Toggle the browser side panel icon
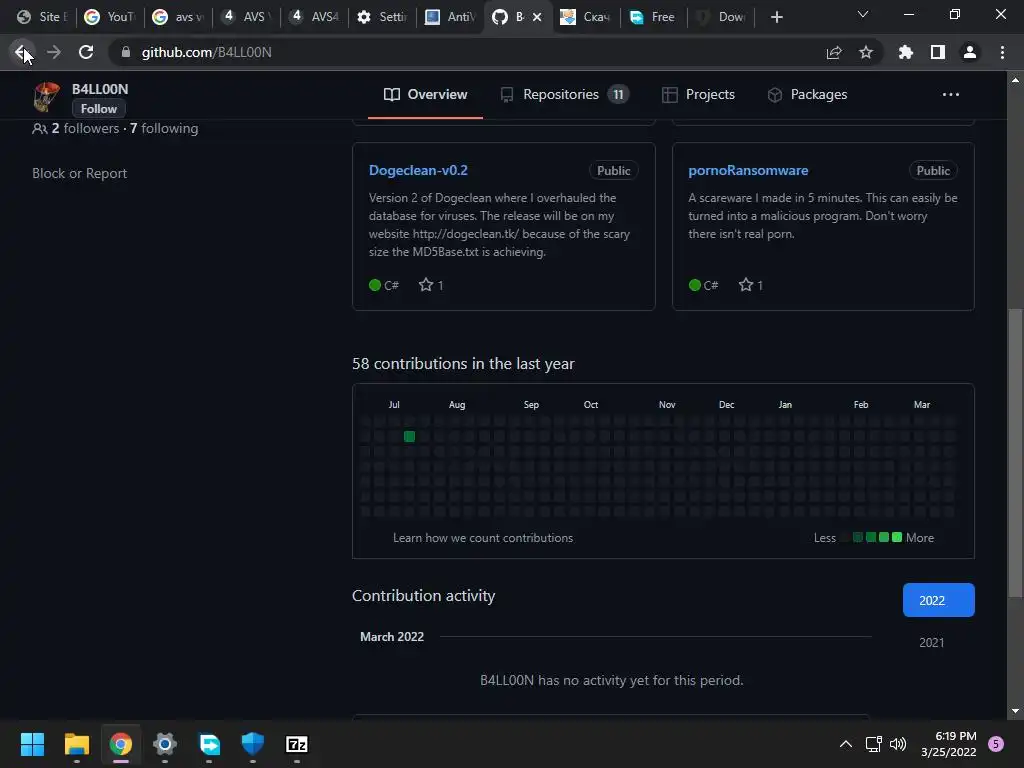The height and width of the screenshot is (768, 1024). coord(938,52)
